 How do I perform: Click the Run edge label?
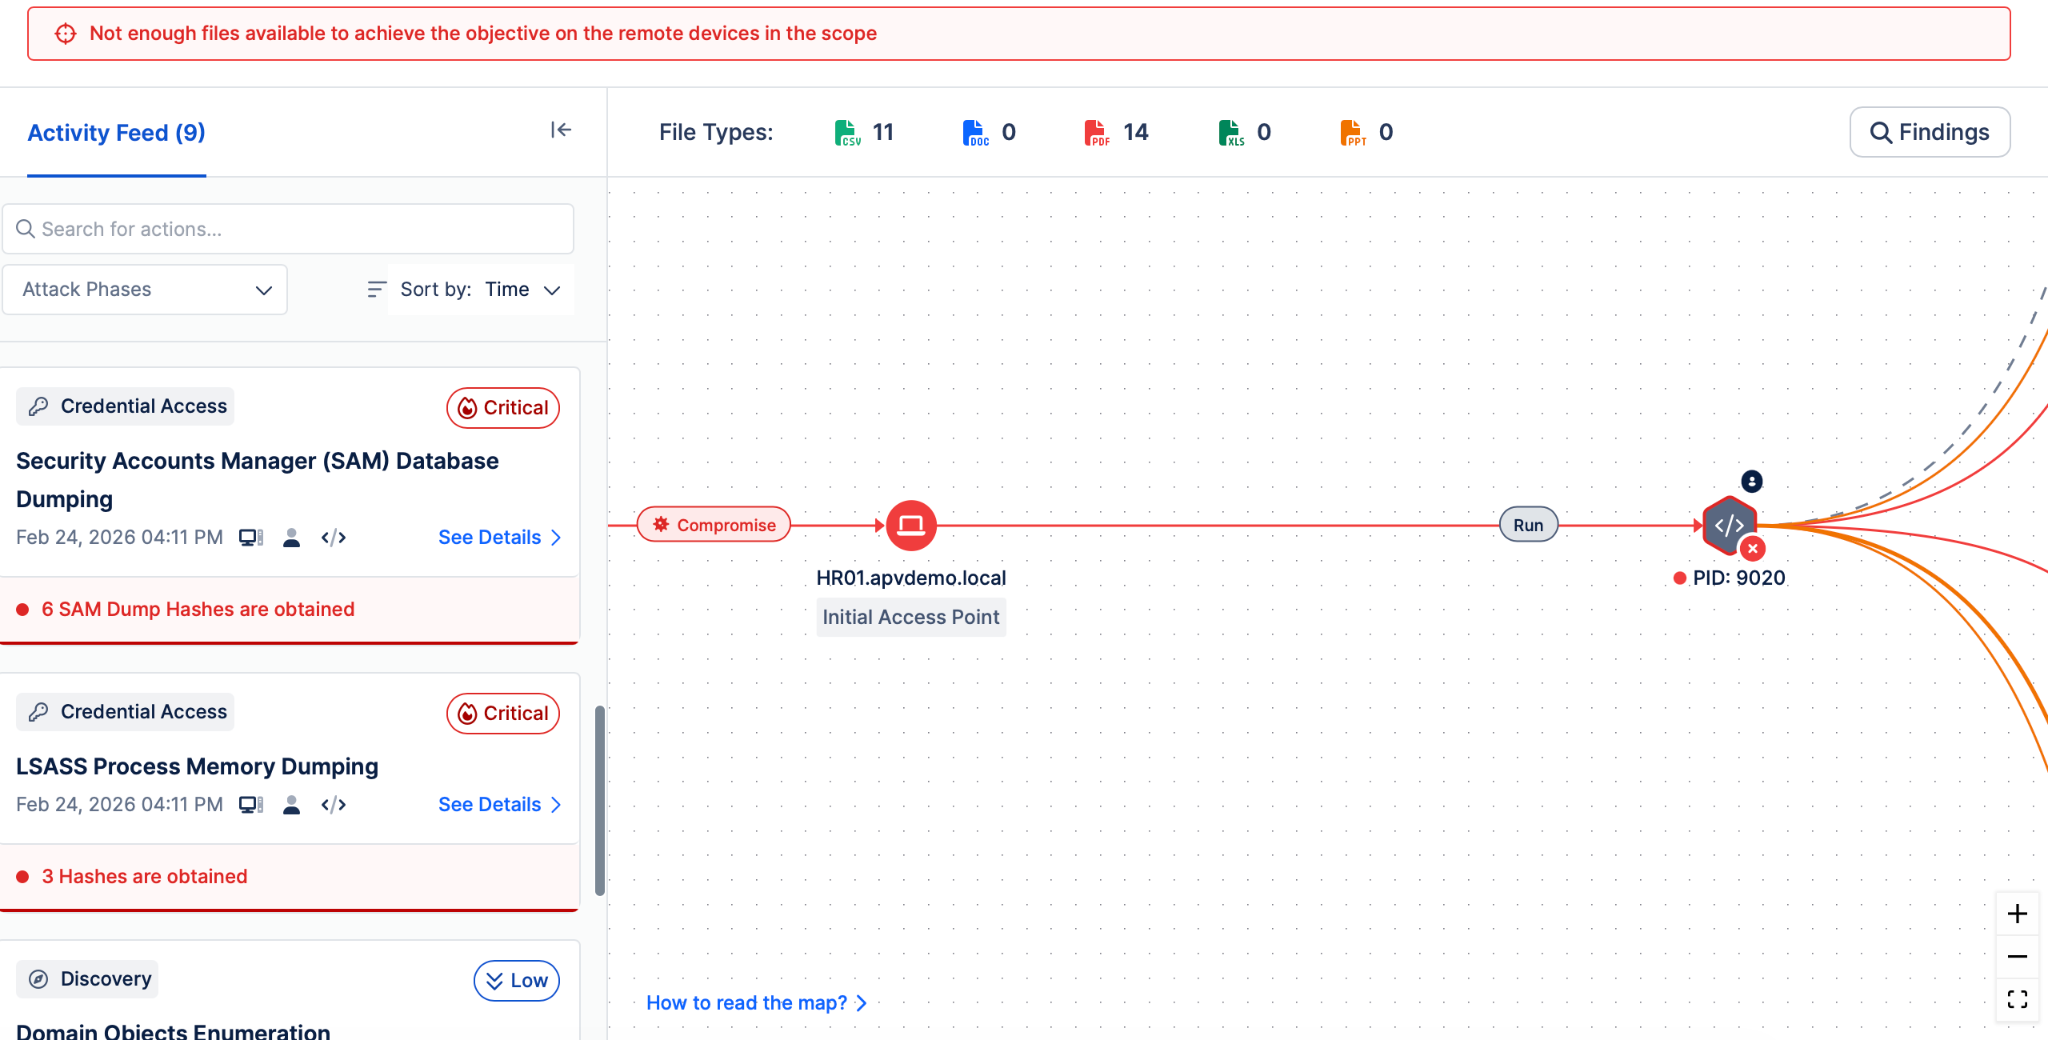[1528, 525]
